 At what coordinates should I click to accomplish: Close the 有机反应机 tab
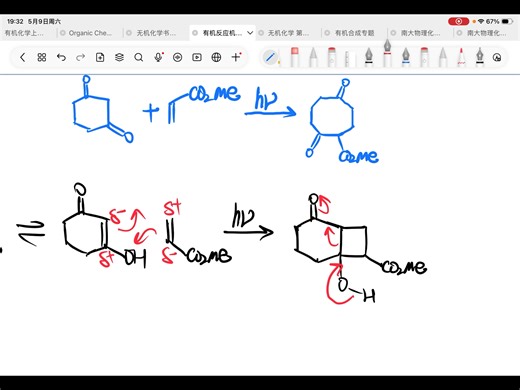(x=195, y=33)
